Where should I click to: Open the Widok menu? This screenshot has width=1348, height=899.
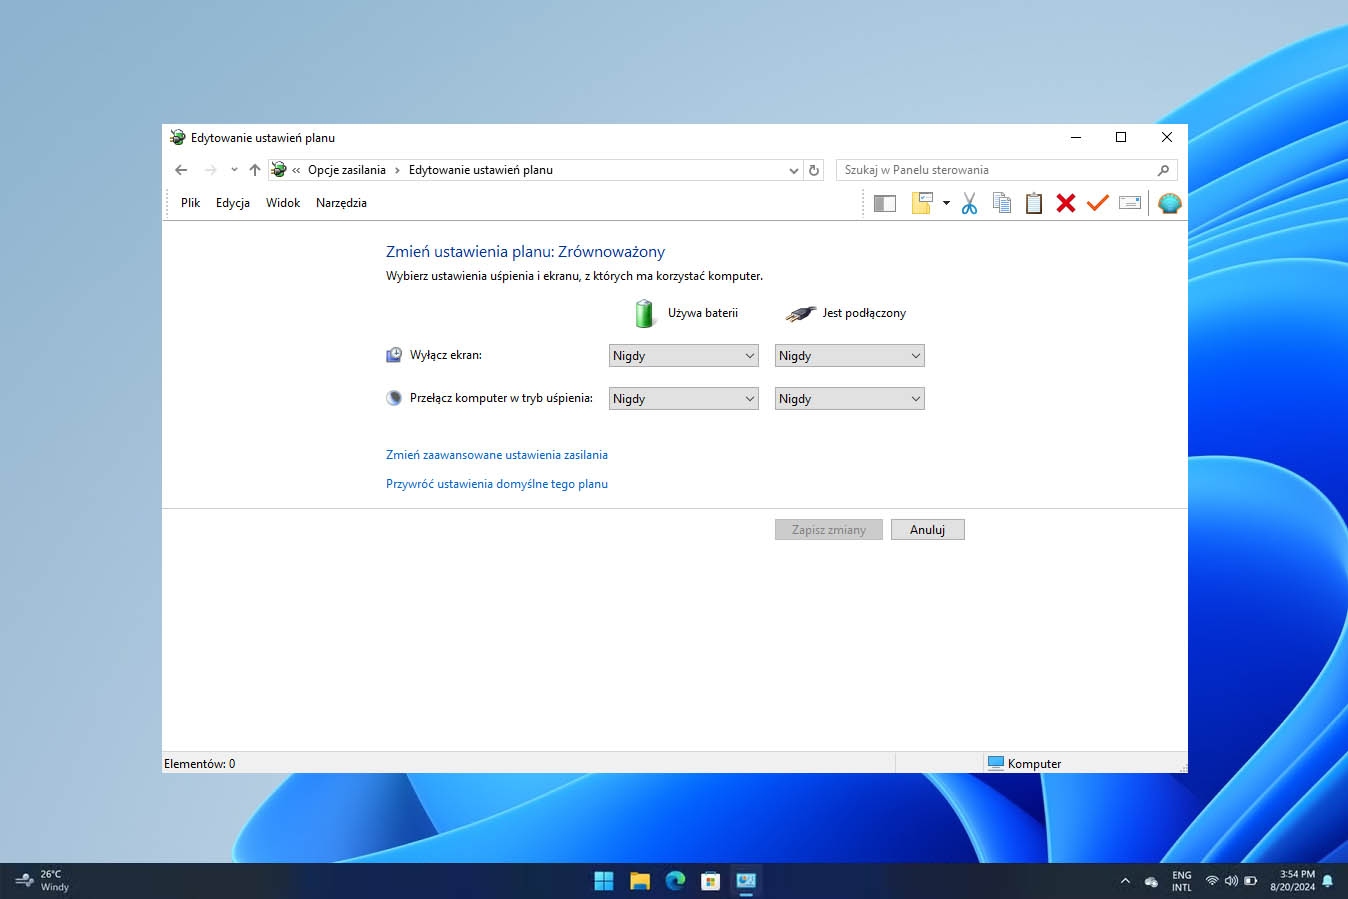tap(283, 203)
